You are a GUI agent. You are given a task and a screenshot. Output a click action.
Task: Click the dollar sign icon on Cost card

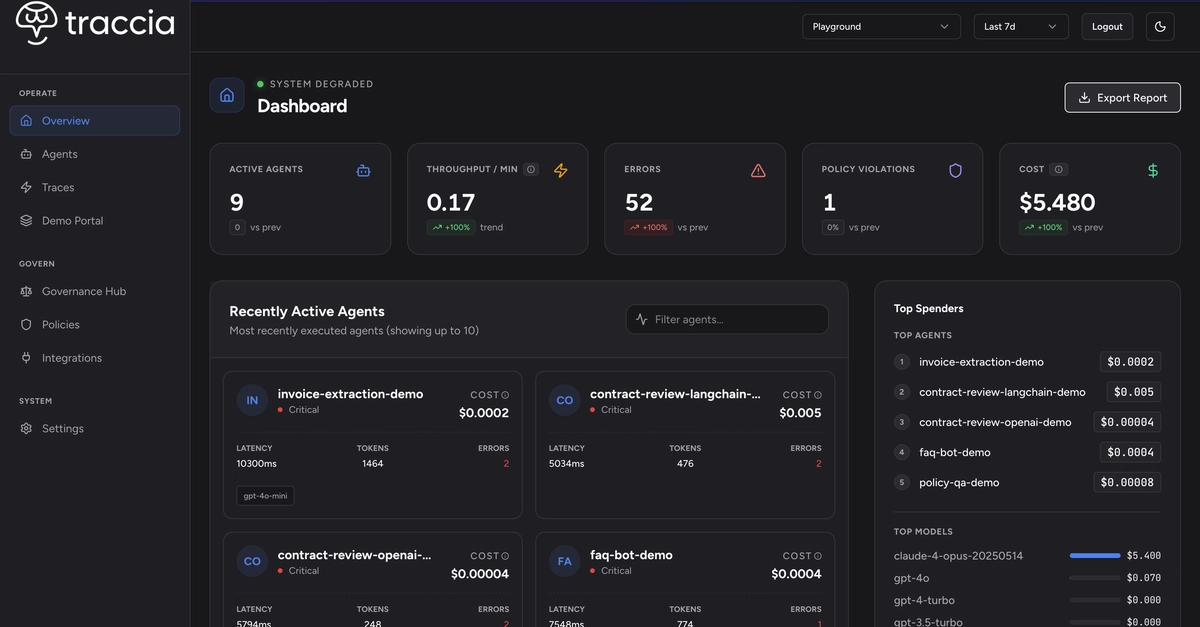pos(1153,171)
